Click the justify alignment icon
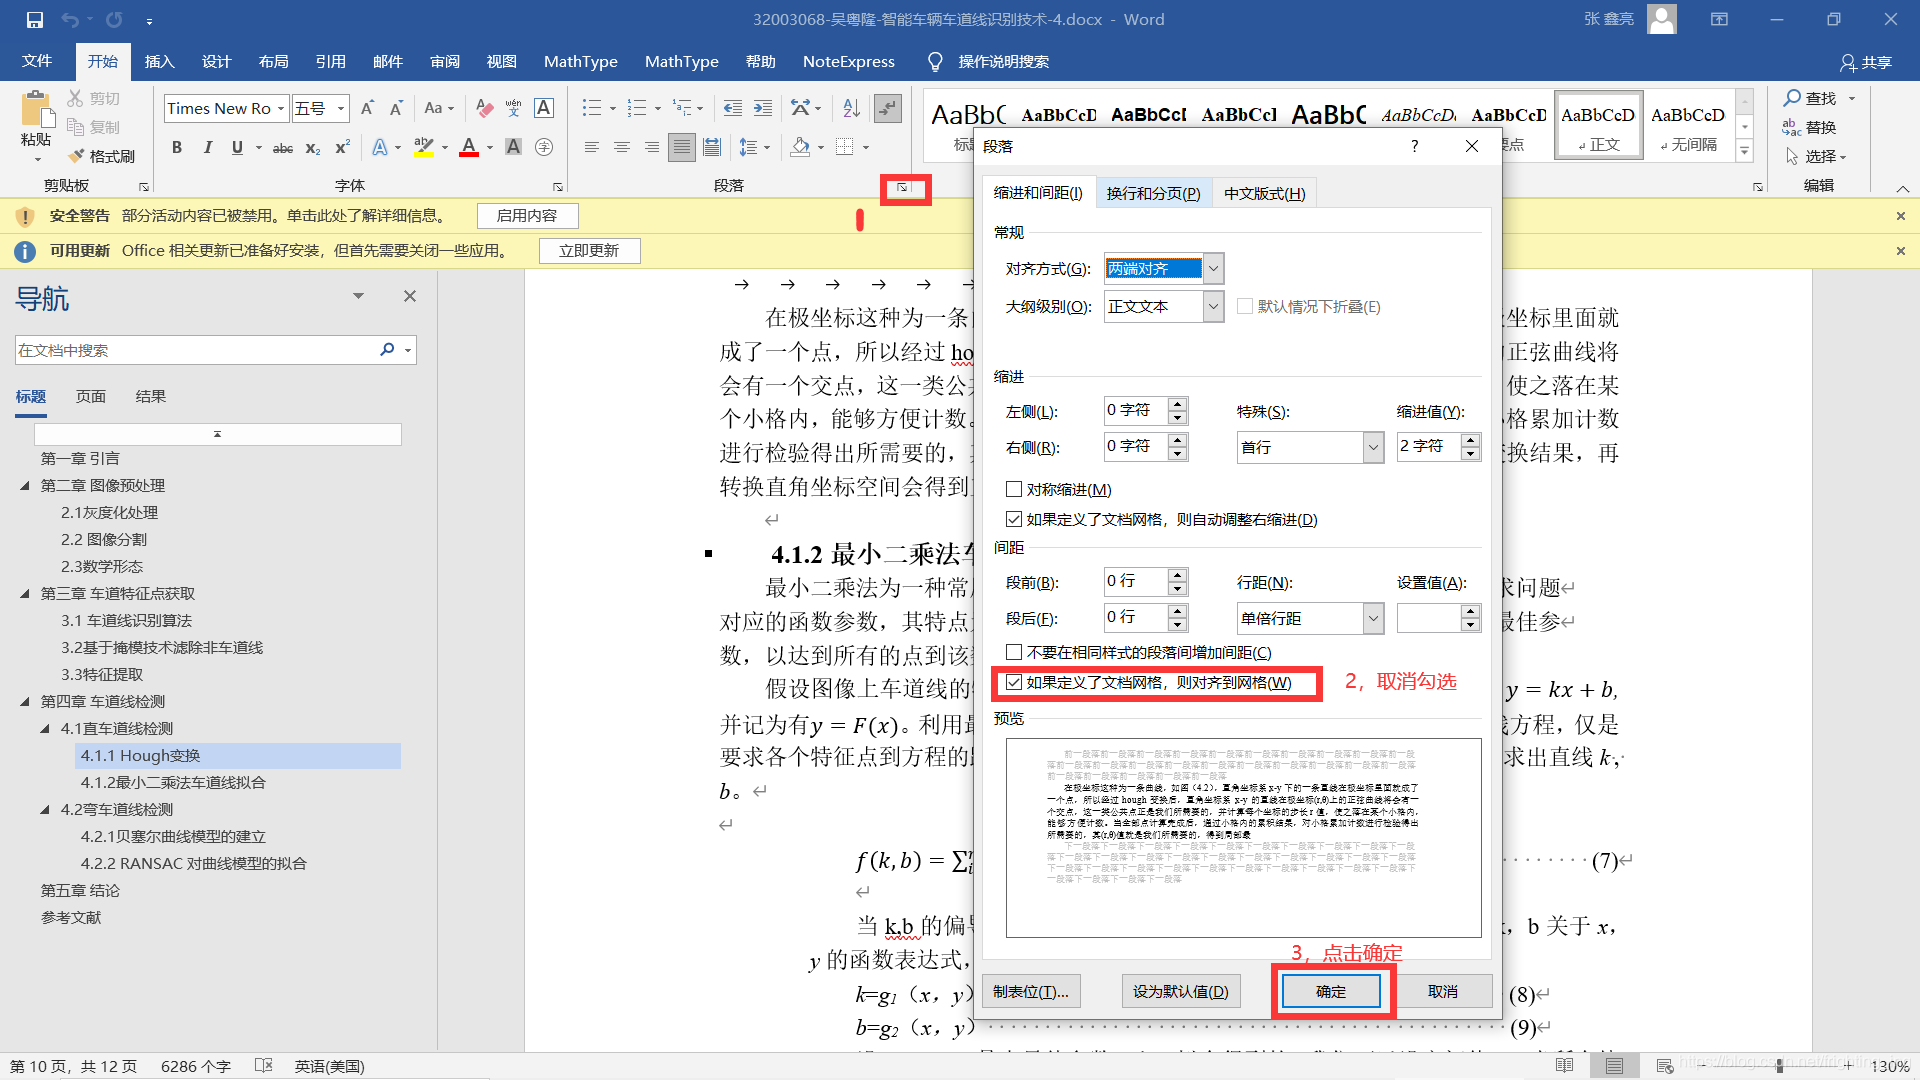The height and width of the screenshot is (1080, 1920). (x=682, y=148)
